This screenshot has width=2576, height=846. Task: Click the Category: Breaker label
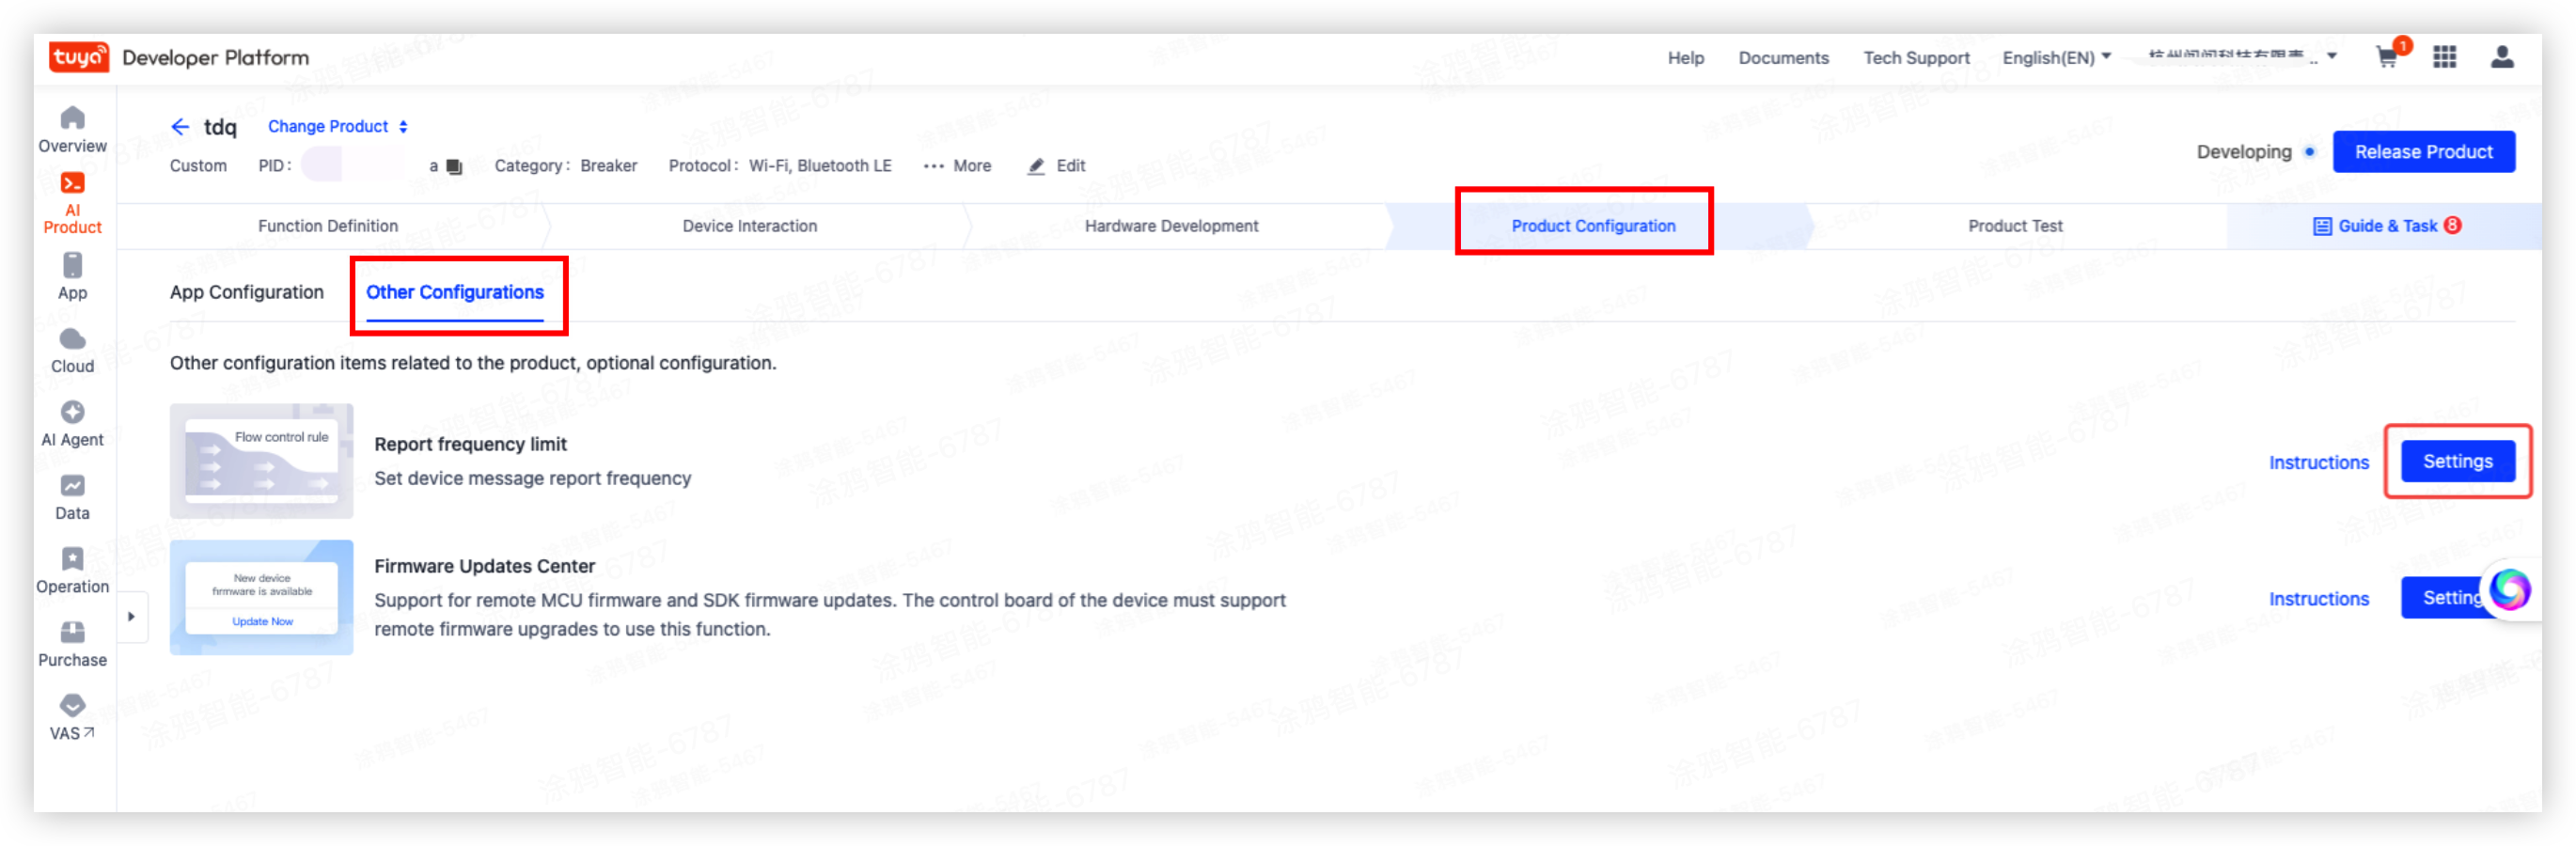(565, 166)
